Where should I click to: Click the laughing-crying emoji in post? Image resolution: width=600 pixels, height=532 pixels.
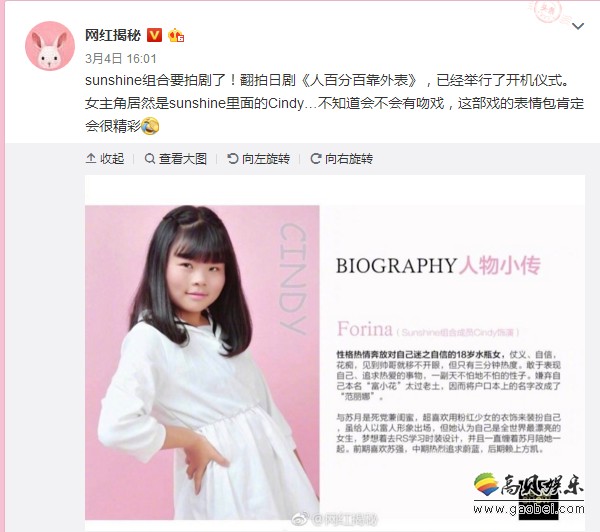150,126
